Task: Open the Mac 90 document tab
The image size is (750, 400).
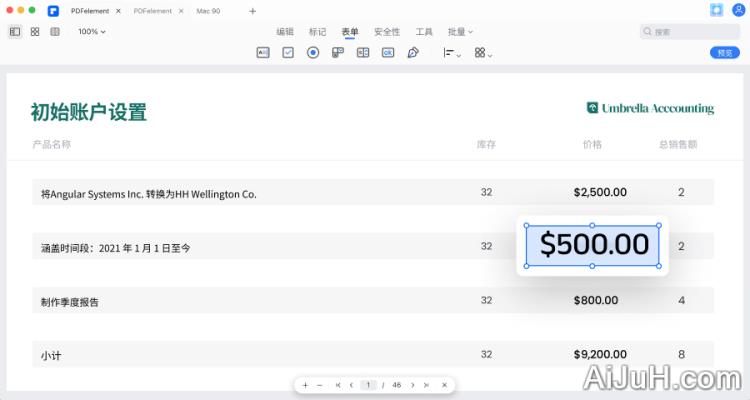Action: [x=208, y=11]
